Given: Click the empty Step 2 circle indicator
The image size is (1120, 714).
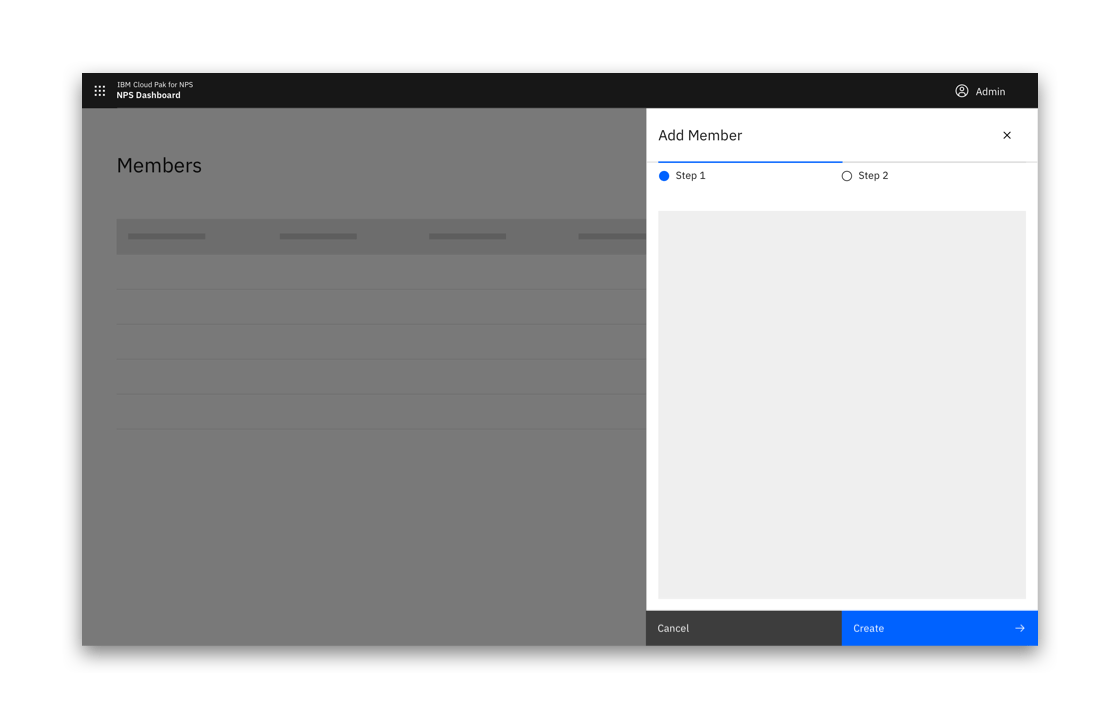Looking at the screenshot, I should coord(847,175).
